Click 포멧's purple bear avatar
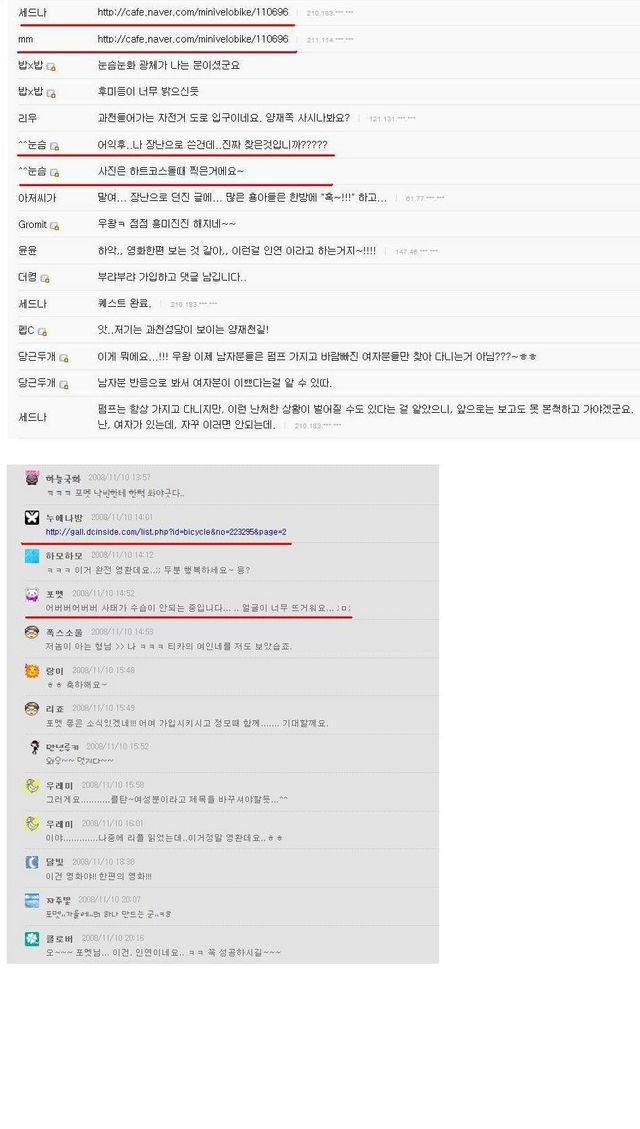Viewport: 640px width, 1129px height. coord(32,594)
